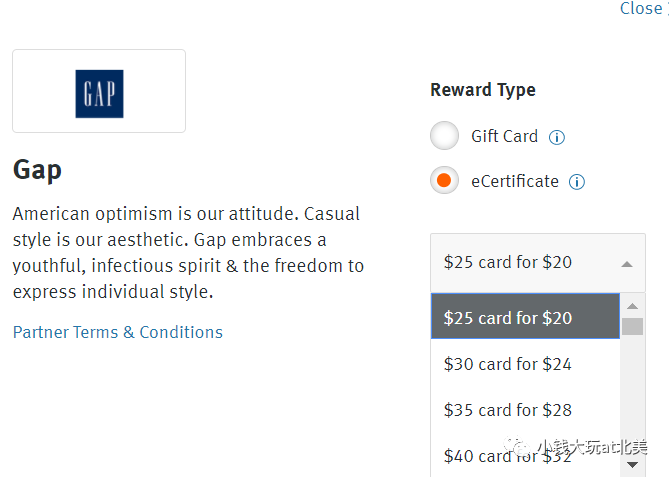This screenshot has width=669, height=477.
Task: Open Partner Terms & Conditions link
Action: coord(118,332)
